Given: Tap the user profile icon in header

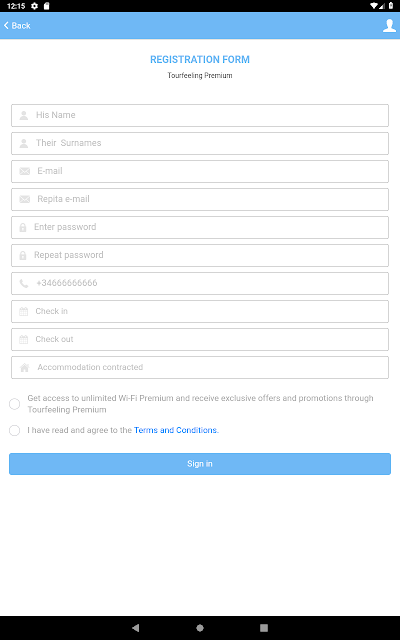Looking at the screenshot, I should (389, 25).
